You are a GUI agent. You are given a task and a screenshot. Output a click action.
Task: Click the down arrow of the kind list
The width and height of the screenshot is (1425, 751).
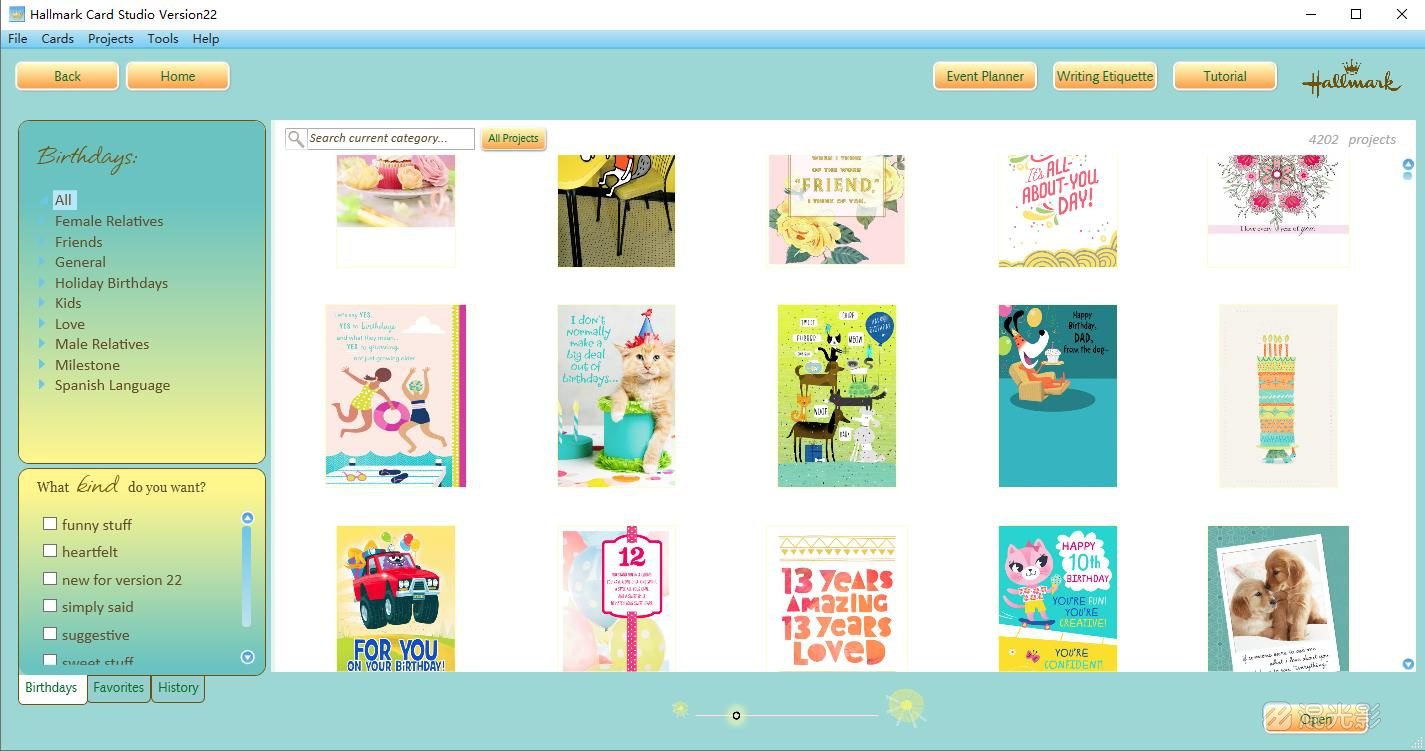(247, 657)
